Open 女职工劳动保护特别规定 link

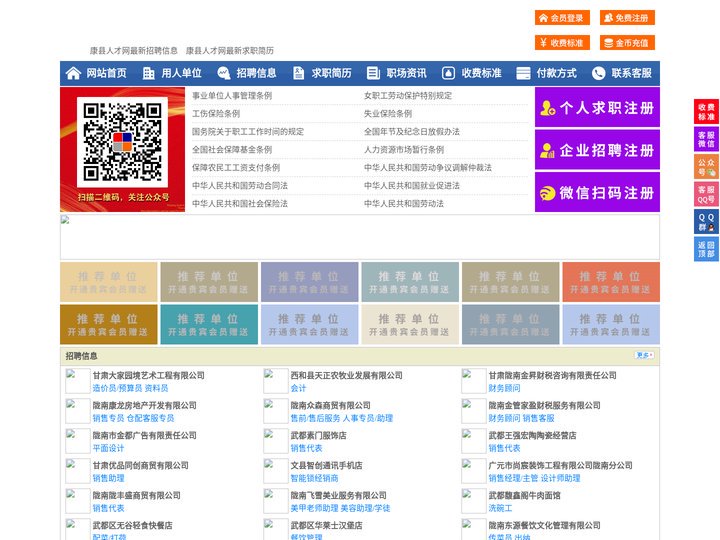click(x=408, y=96)
